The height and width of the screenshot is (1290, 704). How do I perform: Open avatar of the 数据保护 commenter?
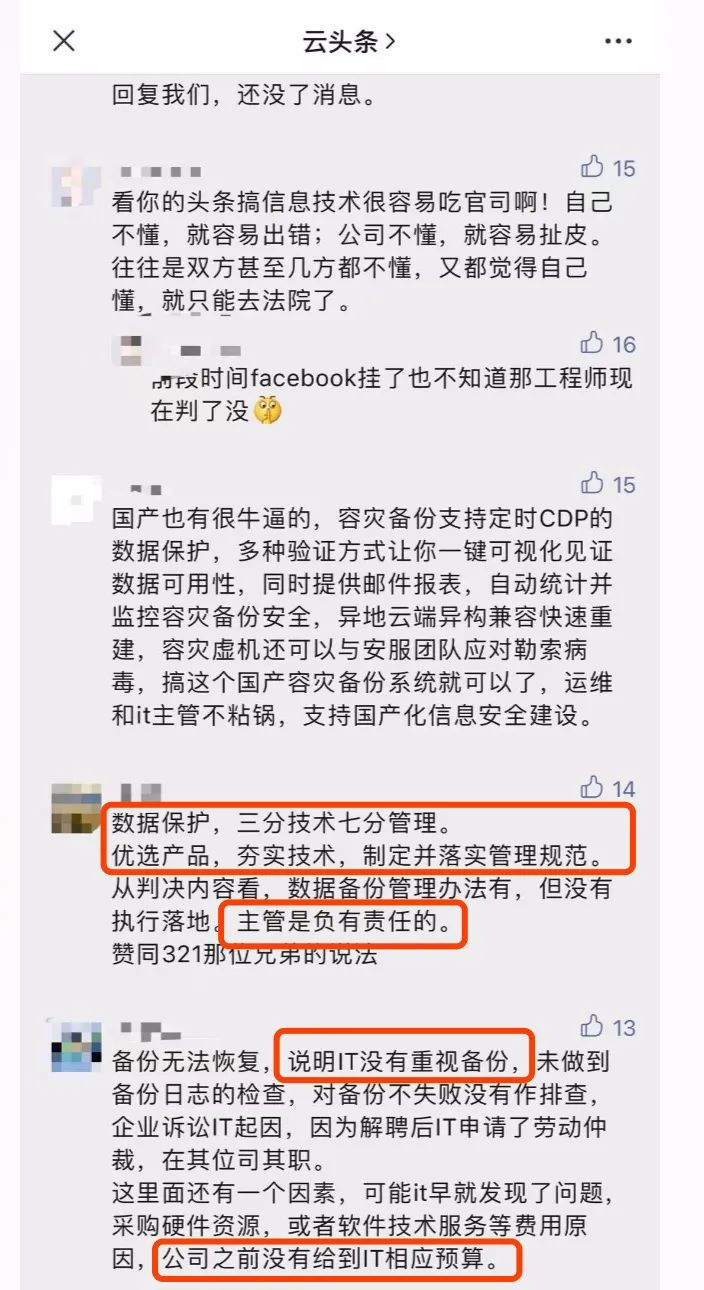click(76, 808)
